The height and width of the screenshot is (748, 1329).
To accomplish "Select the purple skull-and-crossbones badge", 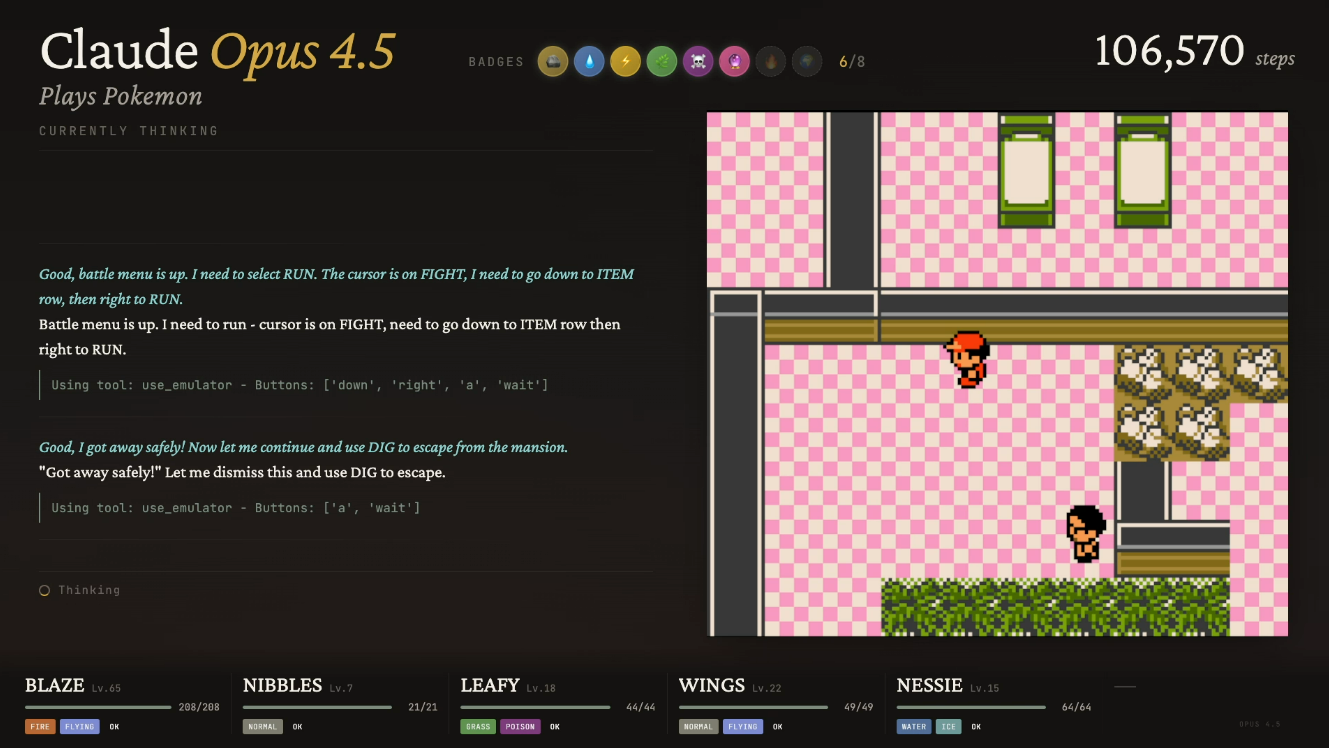I will pos(698,62).
